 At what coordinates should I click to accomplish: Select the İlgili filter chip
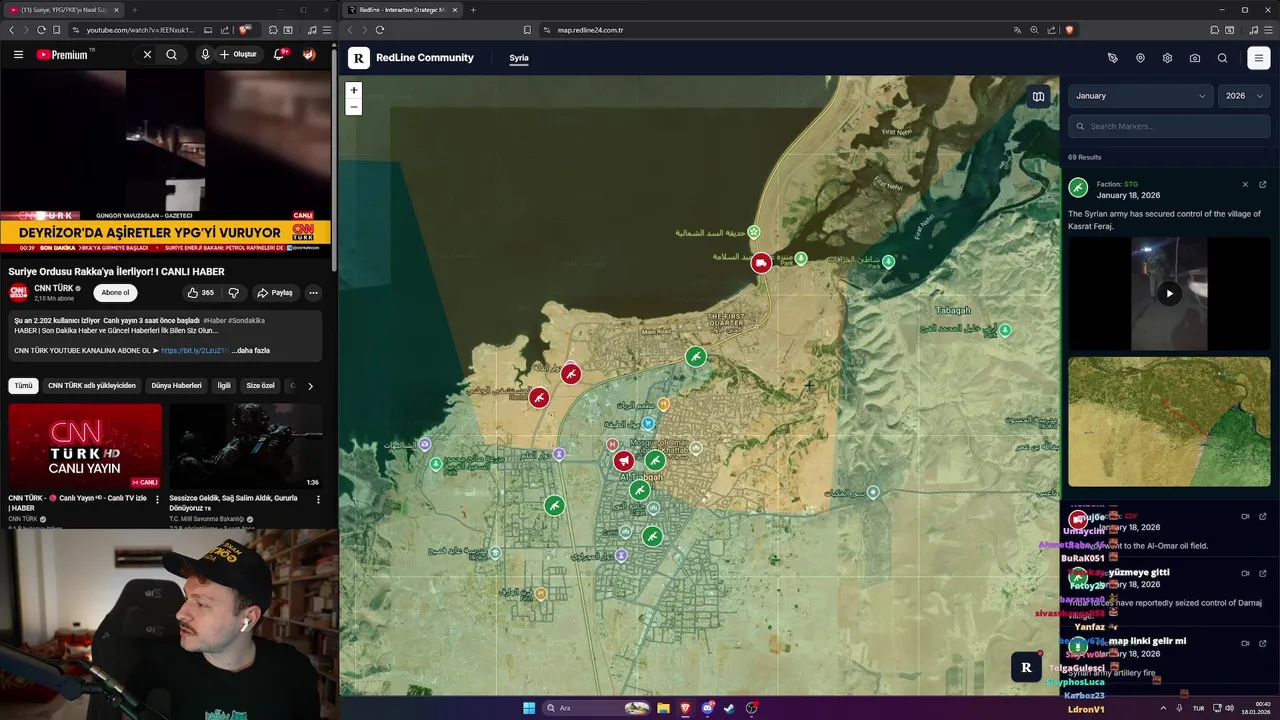click(x=224, y=385)
